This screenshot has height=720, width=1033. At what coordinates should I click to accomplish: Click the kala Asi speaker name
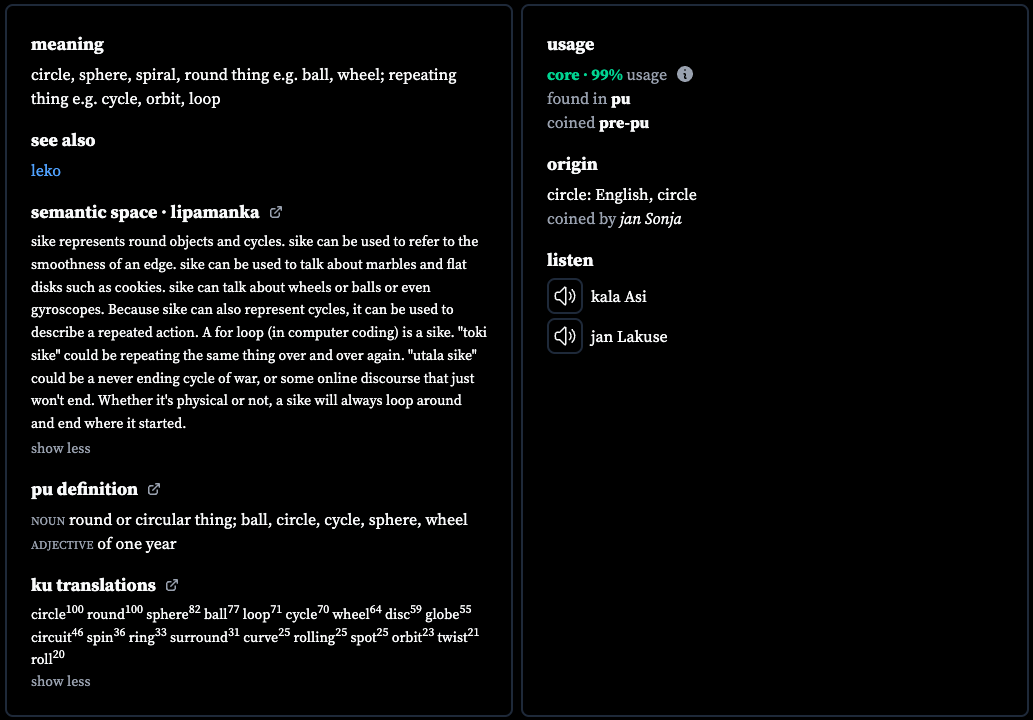pos(619,296)
